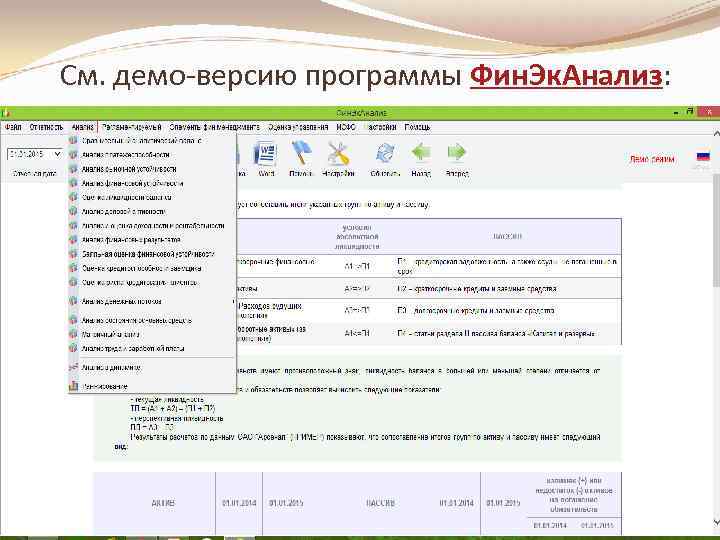Choose Анализ и оценка доходности и рентабельности

pyautogui.click(x=152, y=225)
